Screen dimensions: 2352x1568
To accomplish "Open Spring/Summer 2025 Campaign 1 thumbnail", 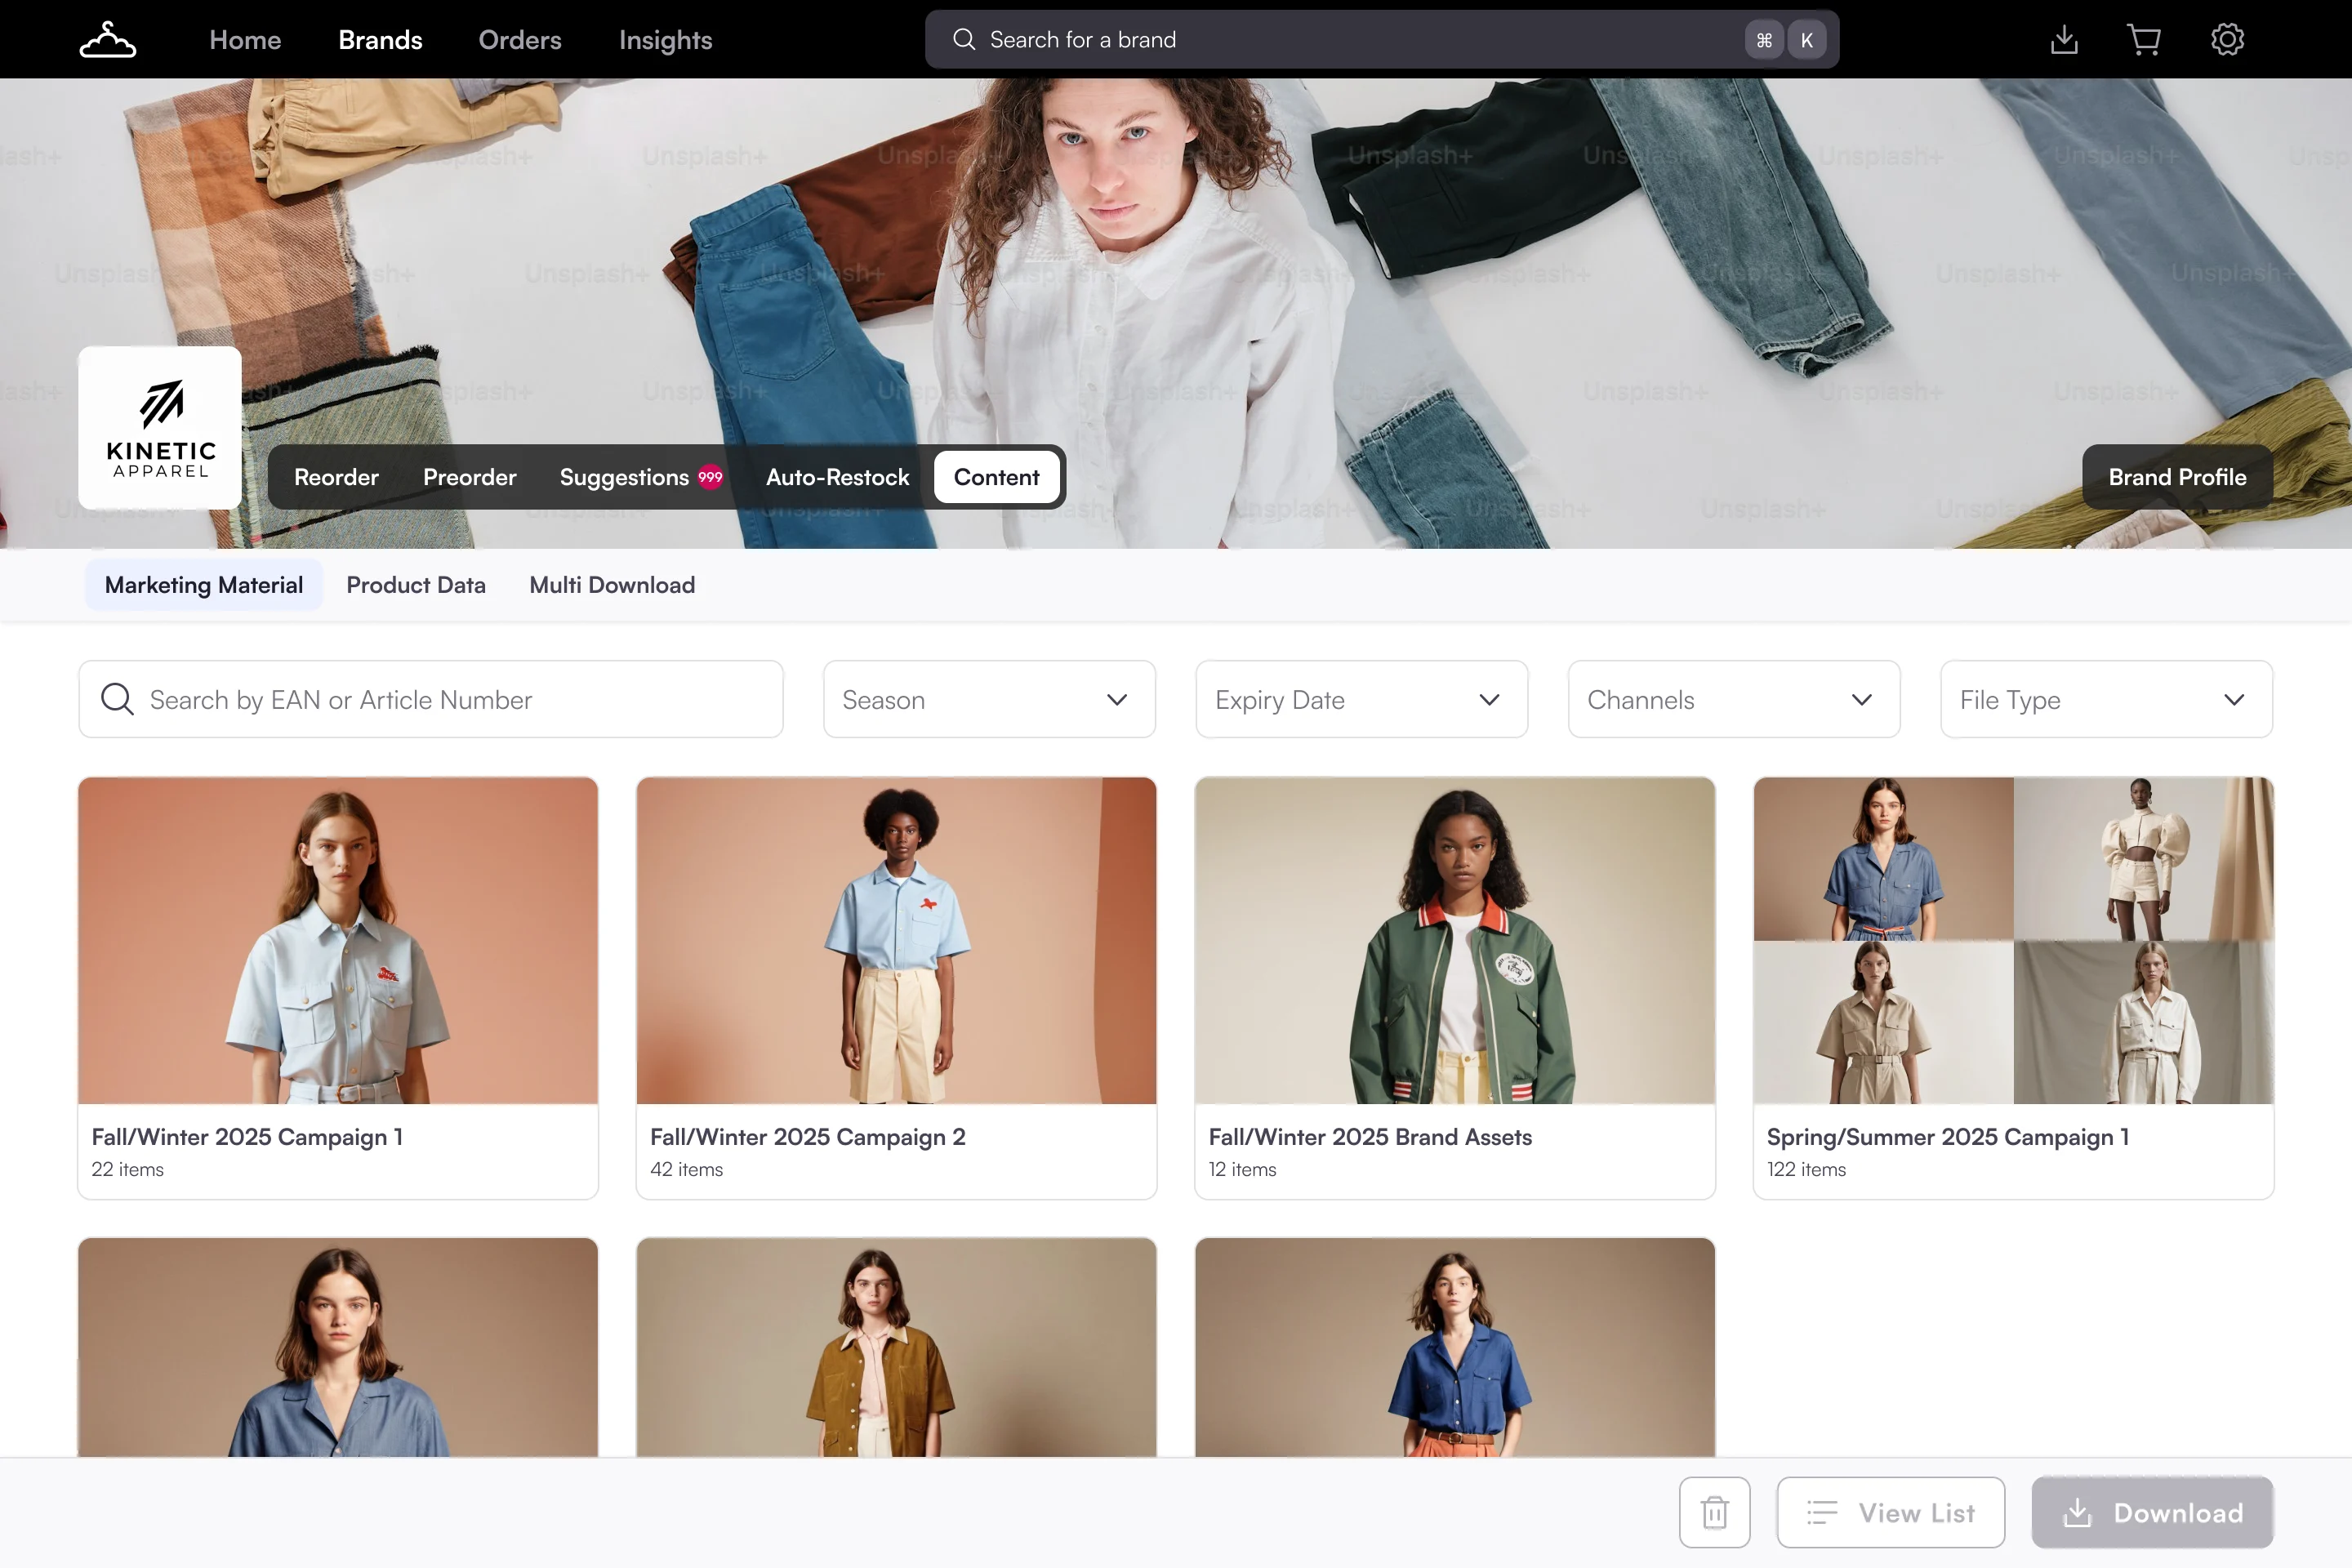I will tap(2013, 940).
